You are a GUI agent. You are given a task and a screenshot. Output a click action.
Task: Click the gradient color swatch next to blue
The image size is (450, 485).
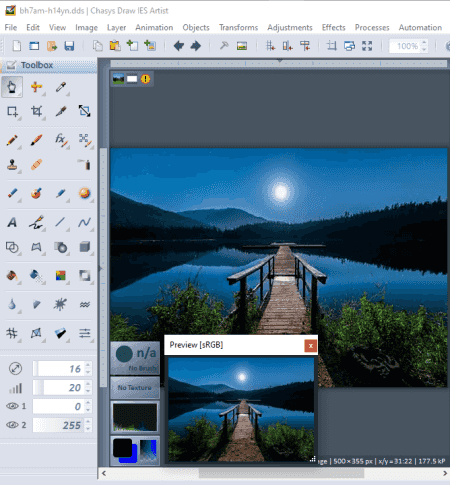coord(148,450)
